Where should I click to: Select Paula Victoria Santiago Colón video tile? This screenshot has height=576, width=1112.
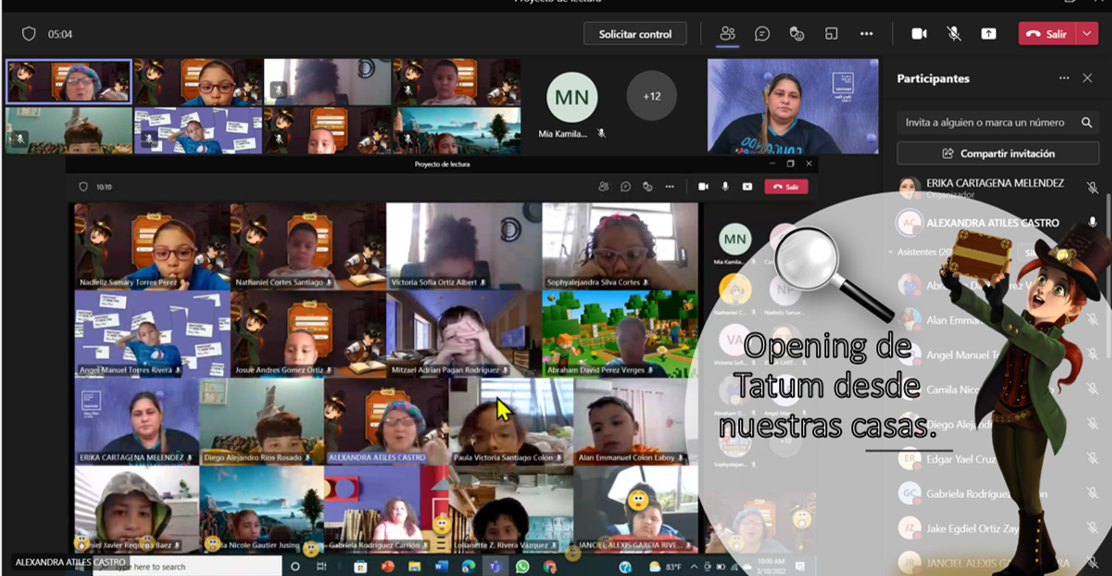tap(511, 421)
